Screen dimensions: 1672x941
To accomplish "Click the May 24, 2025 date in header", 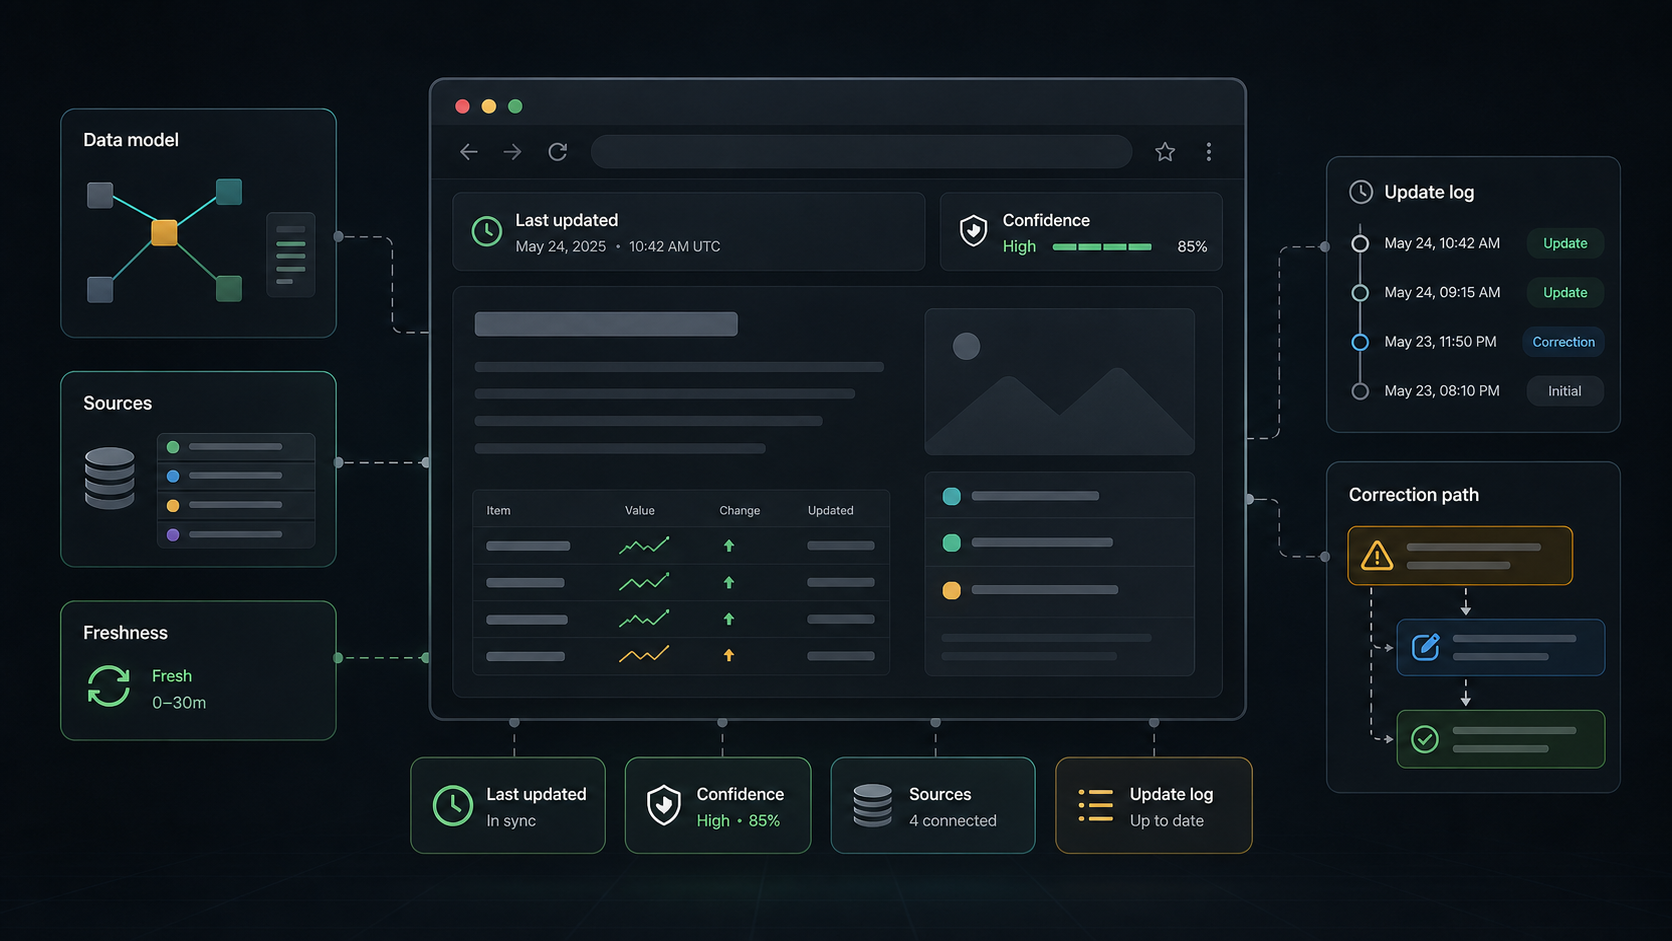I will pos(561,247).
